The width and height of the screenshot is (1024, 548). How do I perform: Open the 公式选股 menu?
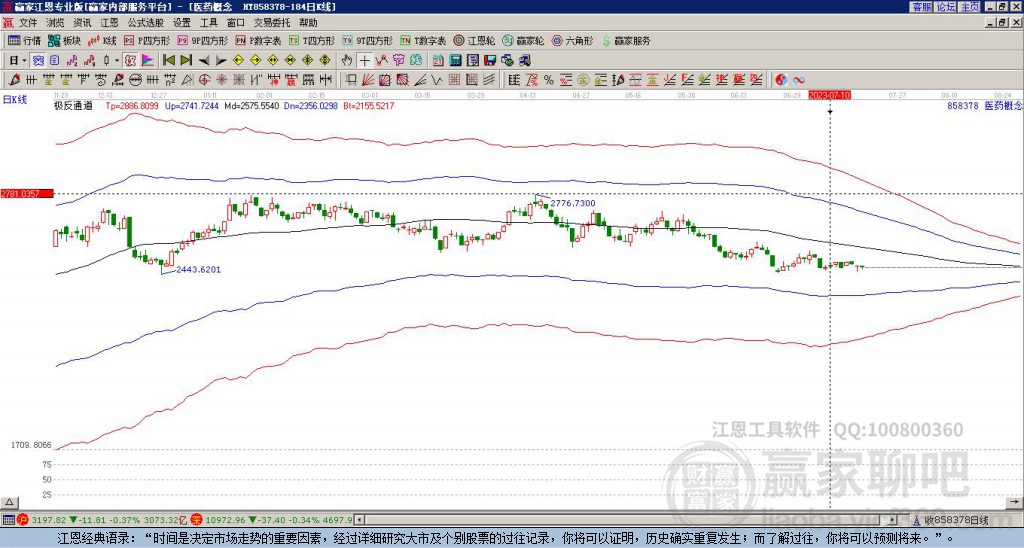coord(145,23)
